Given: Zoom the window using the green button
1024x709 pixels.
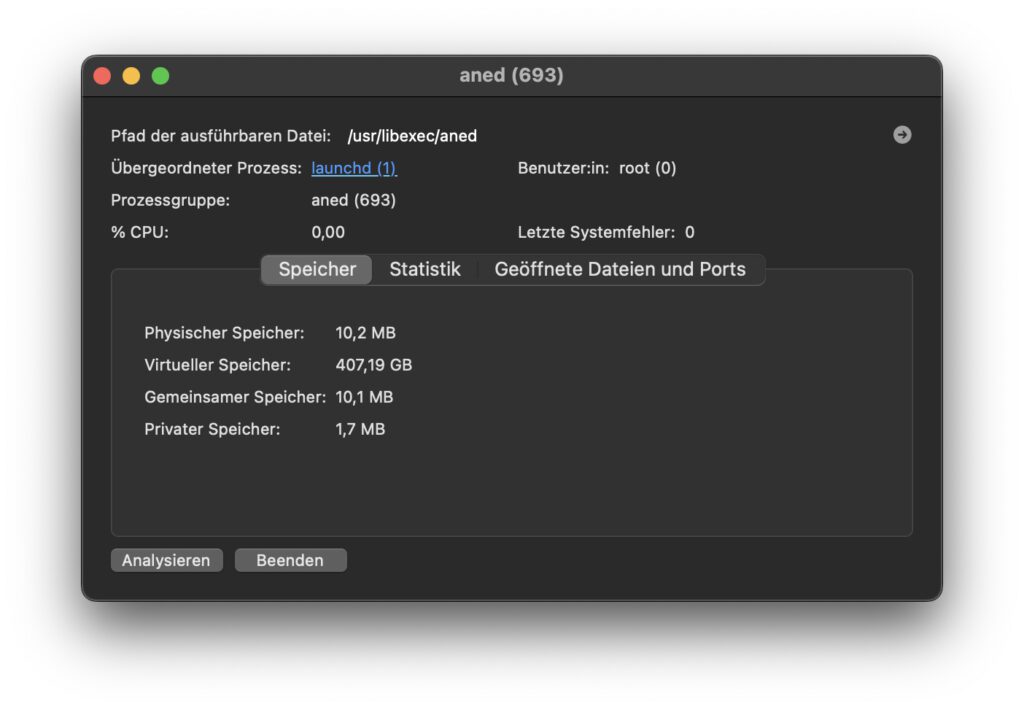Looking at the screenshot, I should click(x=160, y=76).
